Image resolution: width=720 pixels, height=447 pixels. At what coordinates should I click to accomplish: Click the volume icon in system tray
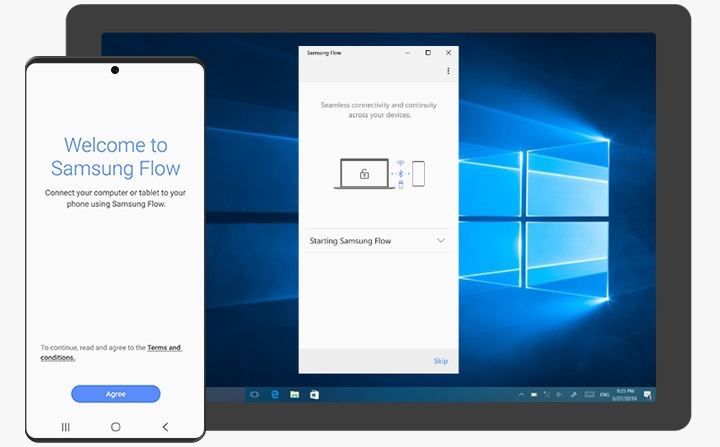[559, 395]
